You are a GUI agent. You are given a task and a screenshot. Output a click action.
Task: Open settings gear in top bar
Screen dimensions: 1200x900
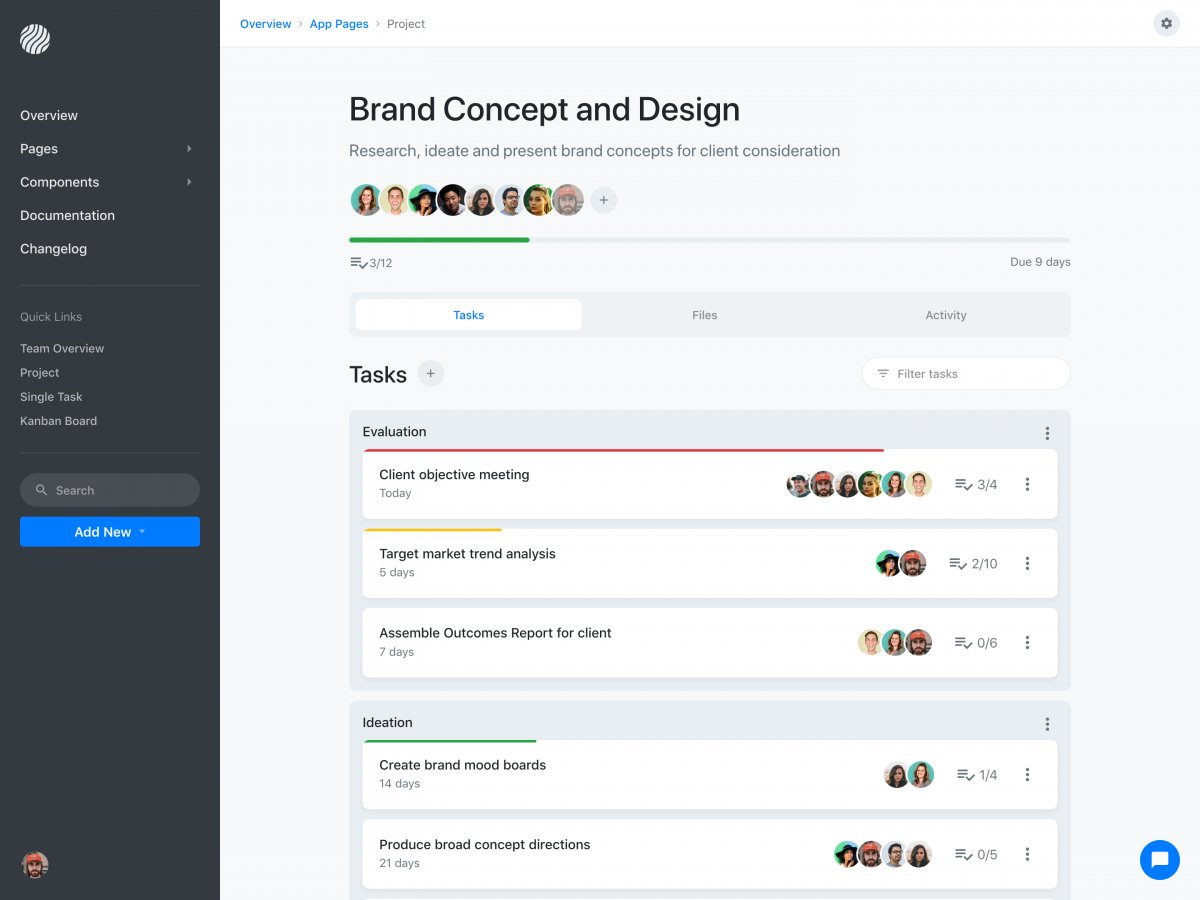(1166, 23)
